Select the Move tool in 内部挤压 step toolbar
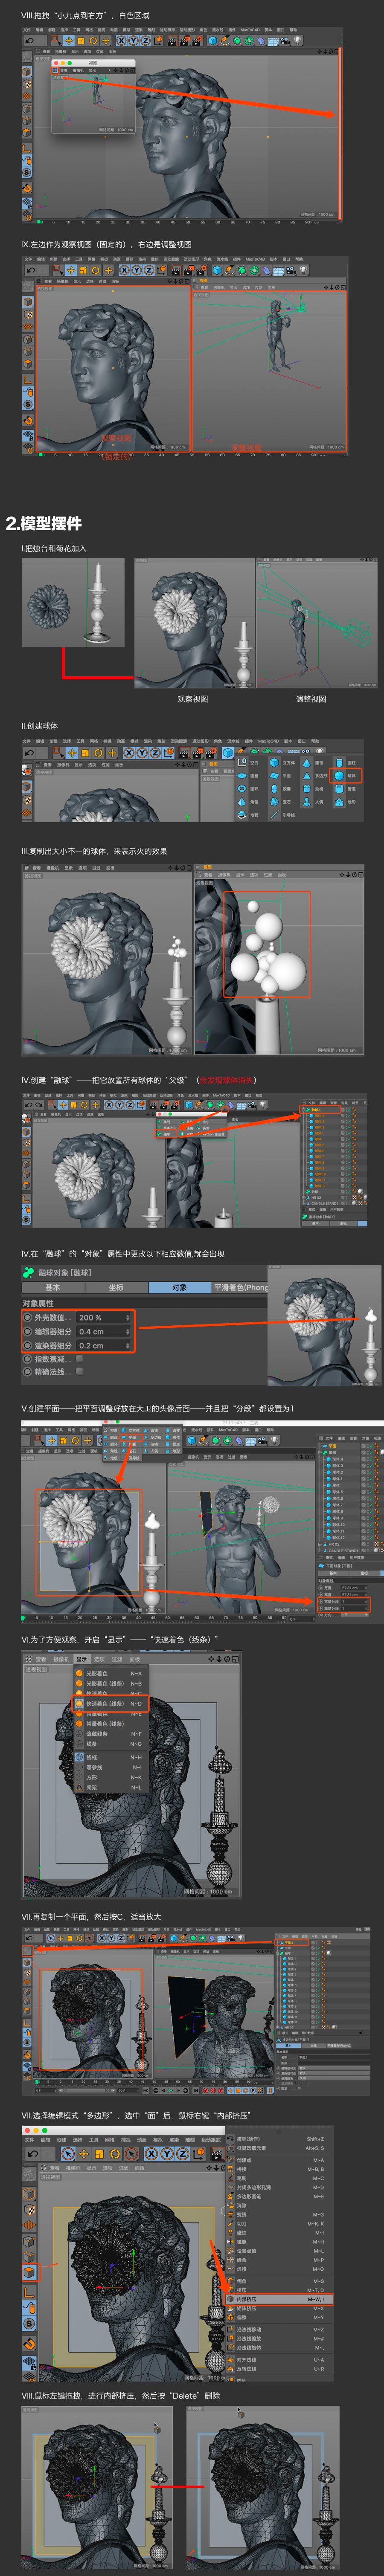The height and width of the screenshot is (2576, 384). 83,2153
